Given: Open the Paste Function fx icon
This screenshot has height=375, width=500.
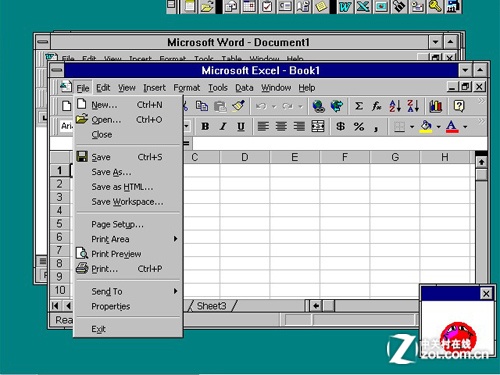Looking at the screenshot, I should (377, 106).
